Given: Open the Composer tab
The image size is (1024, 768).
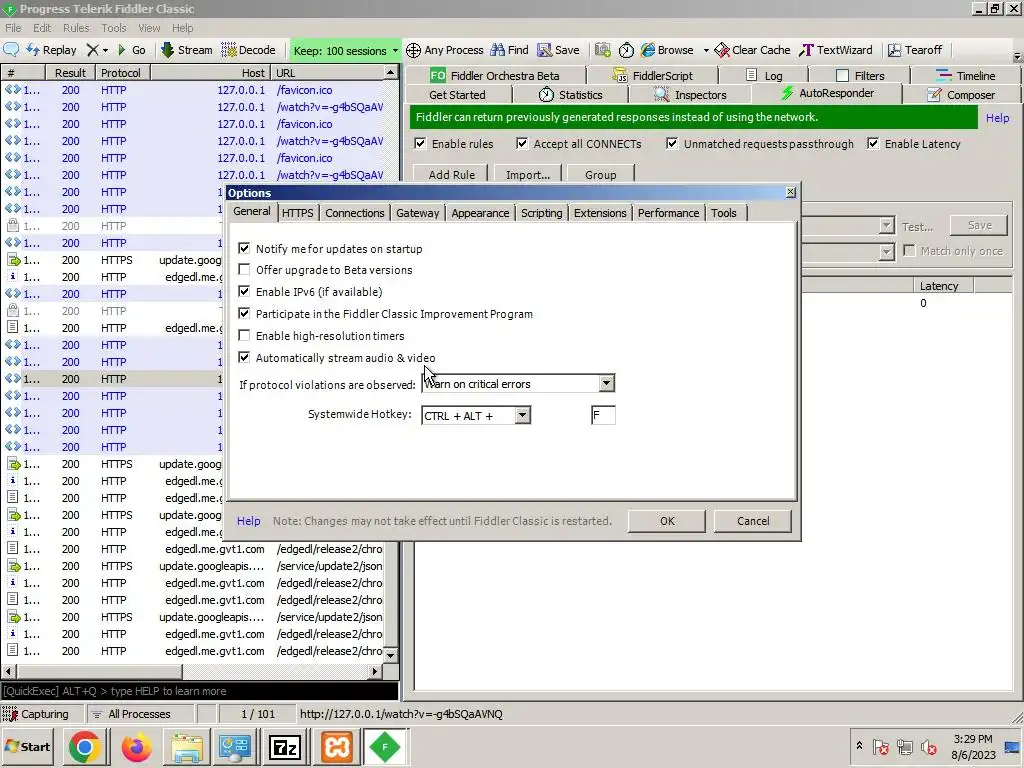Looking at the screenshot, I should [x=961, y=95].
